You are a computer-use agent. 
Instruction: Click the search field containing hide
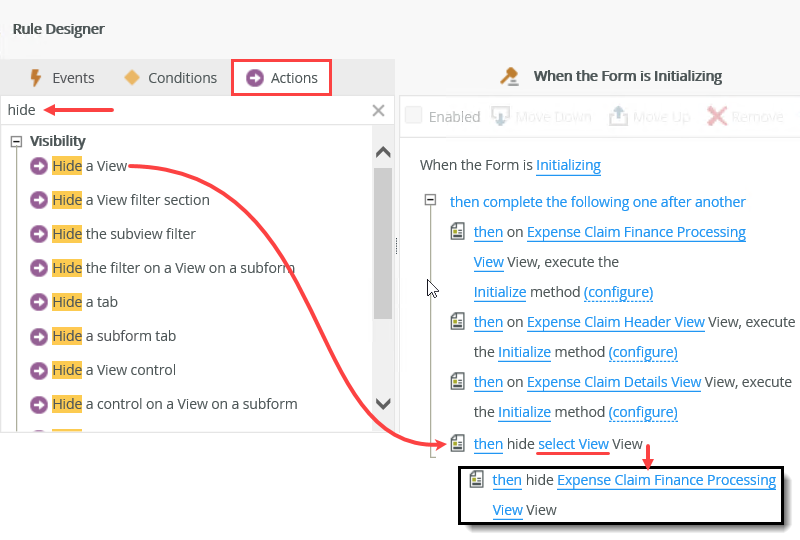(180, 111)
